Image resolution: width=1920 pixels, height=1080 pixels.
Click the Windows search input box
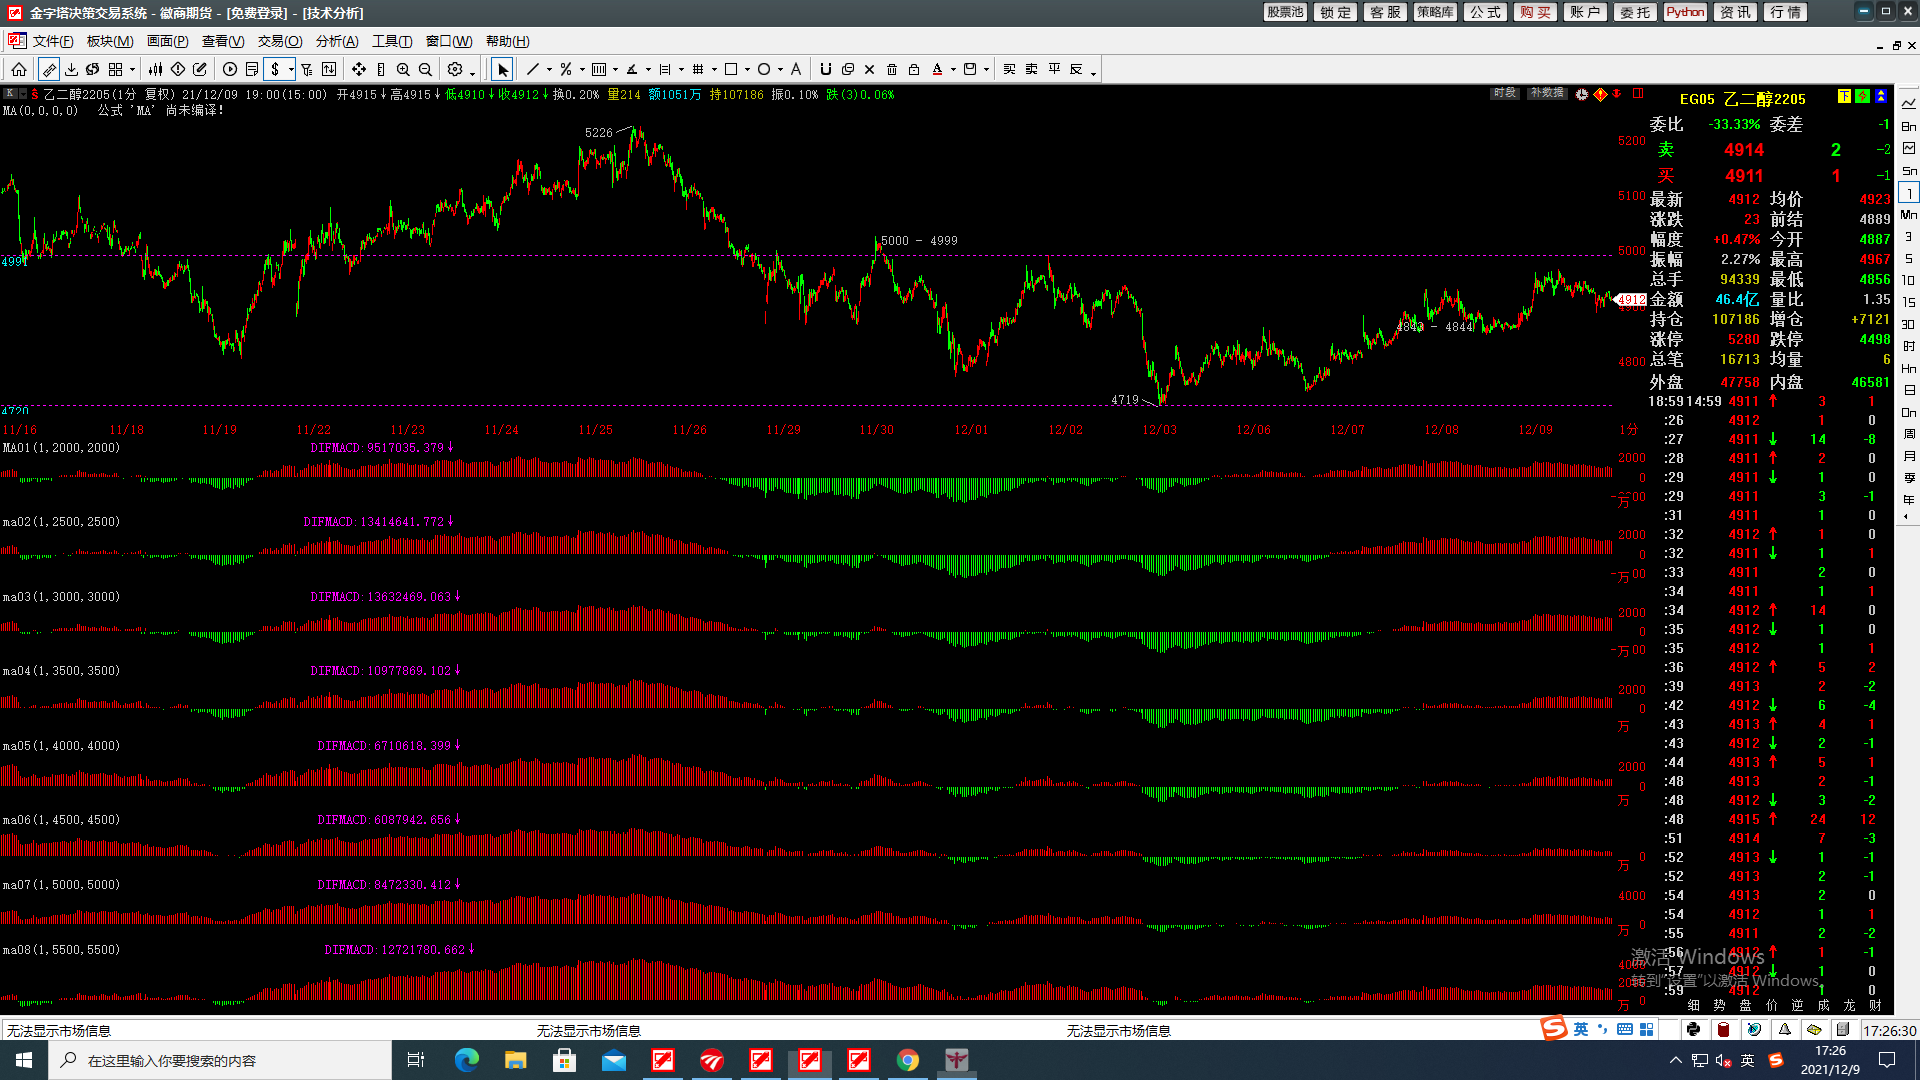220,1060
